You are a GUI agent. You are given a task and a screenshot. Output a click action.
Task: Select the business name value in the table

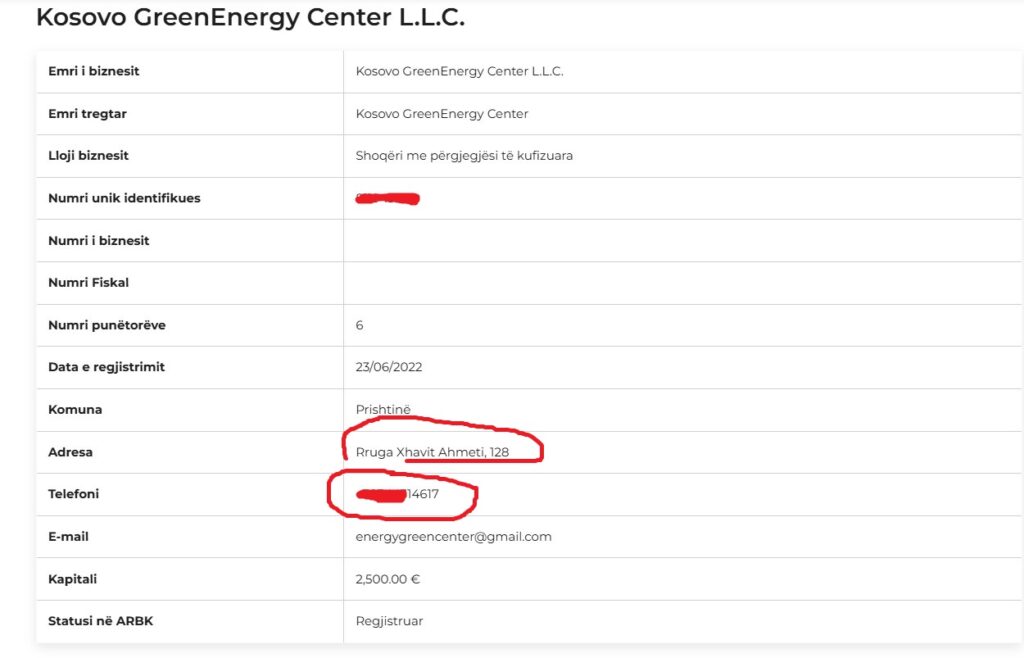(x=459, y=71)
